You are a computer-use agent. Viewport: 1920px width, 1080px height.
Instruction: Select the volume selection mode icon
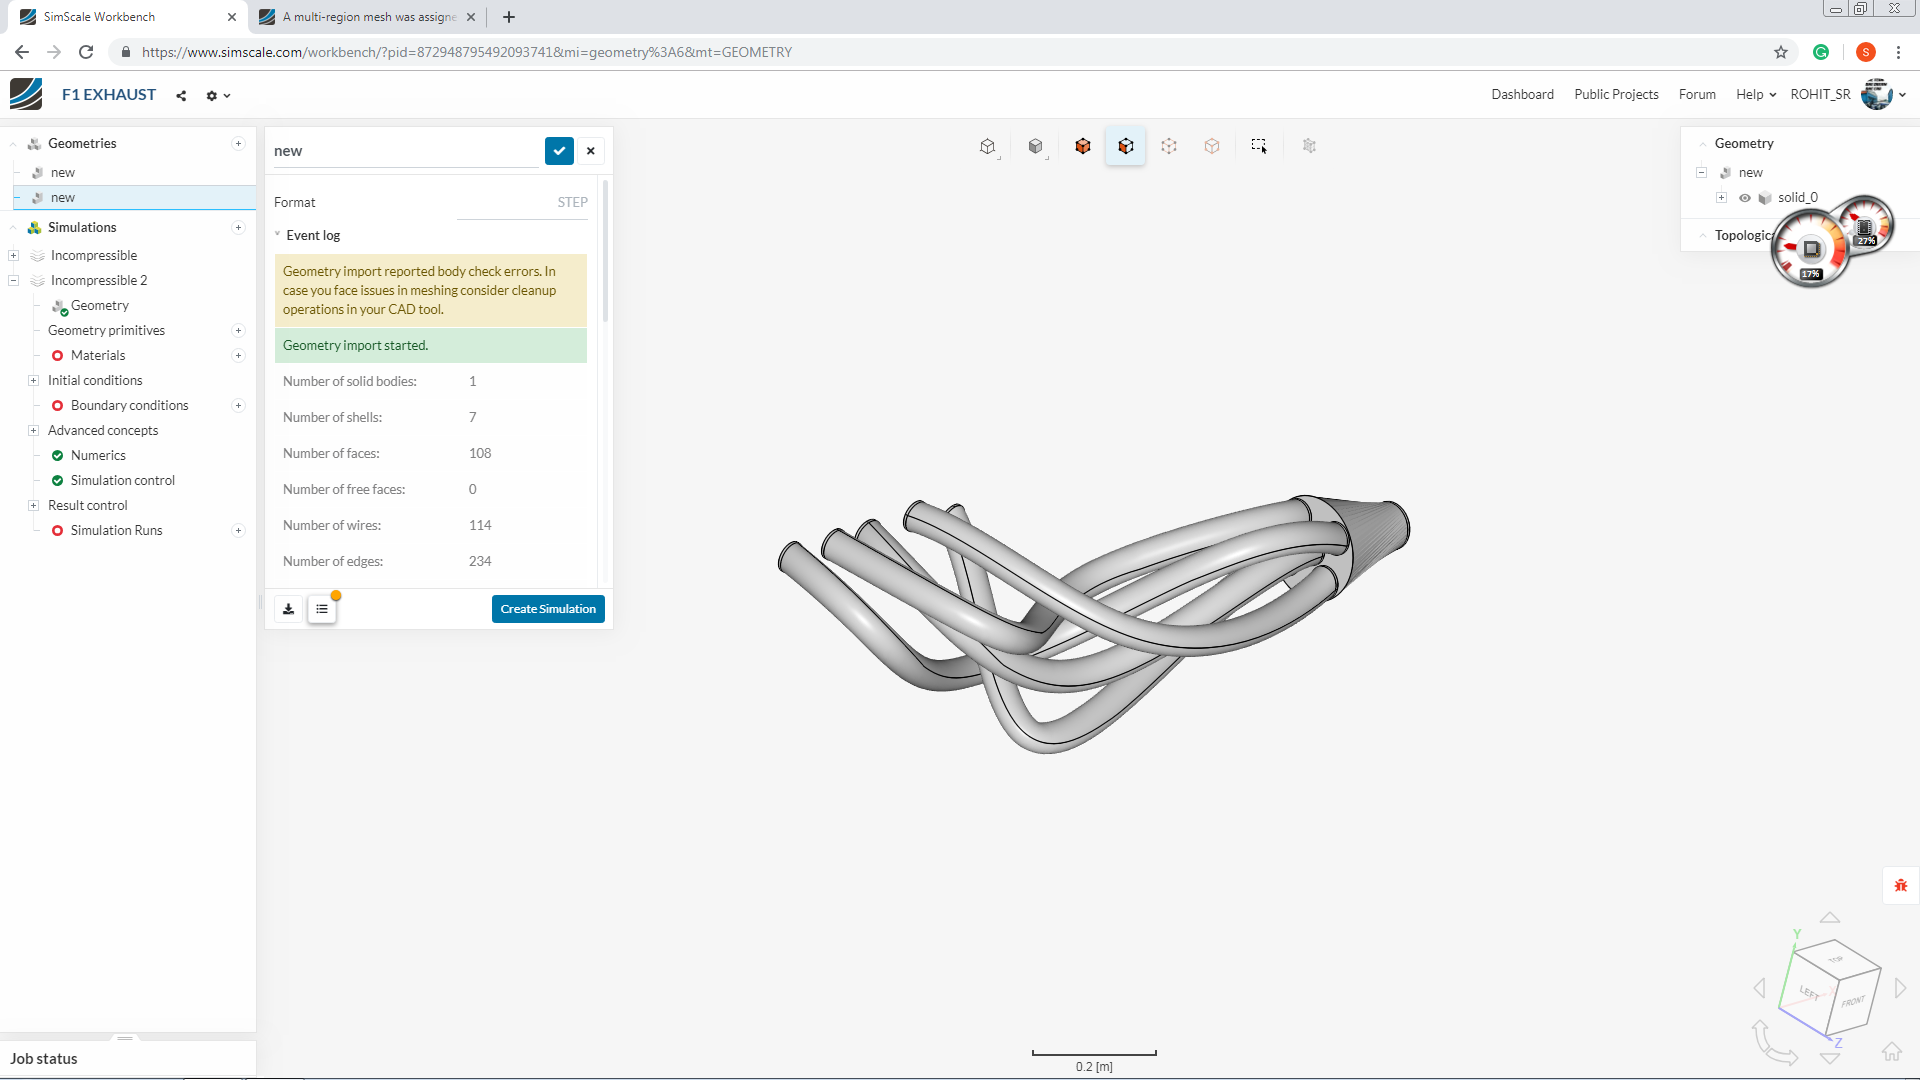(x=1083, y=146)
